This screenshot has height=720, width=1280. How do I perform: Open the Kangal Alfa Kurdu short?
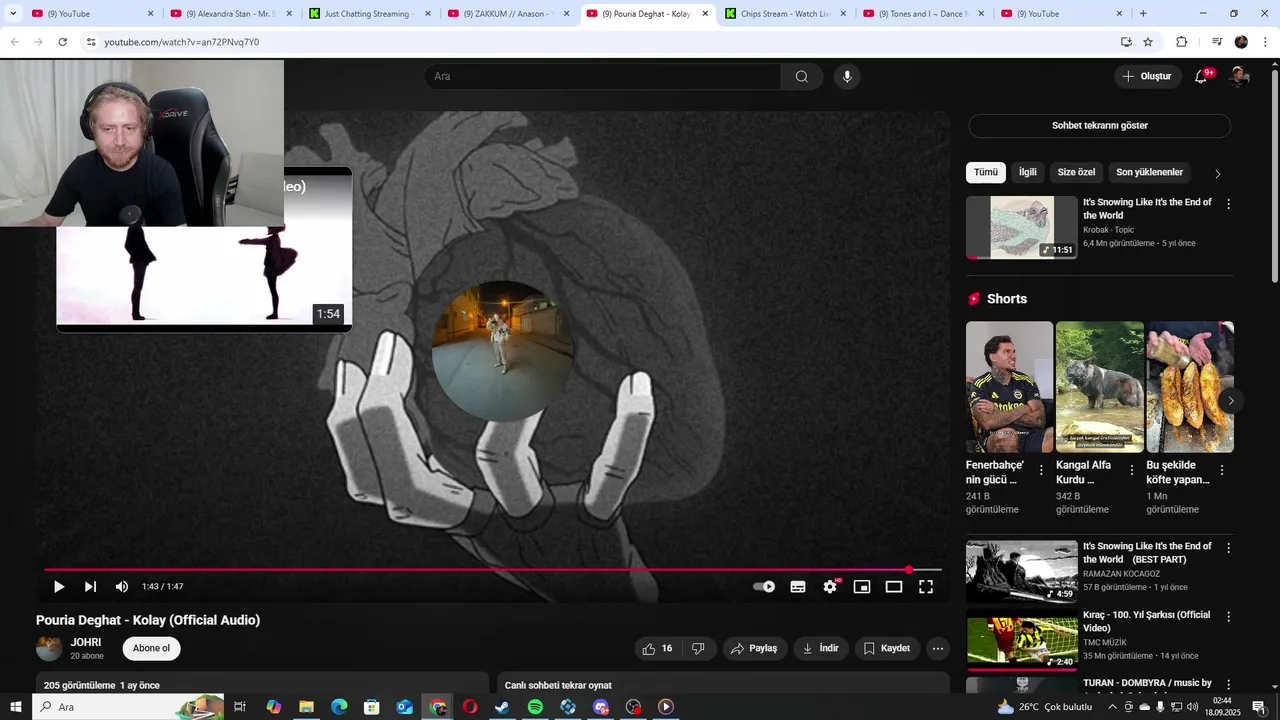point(1100,387)
